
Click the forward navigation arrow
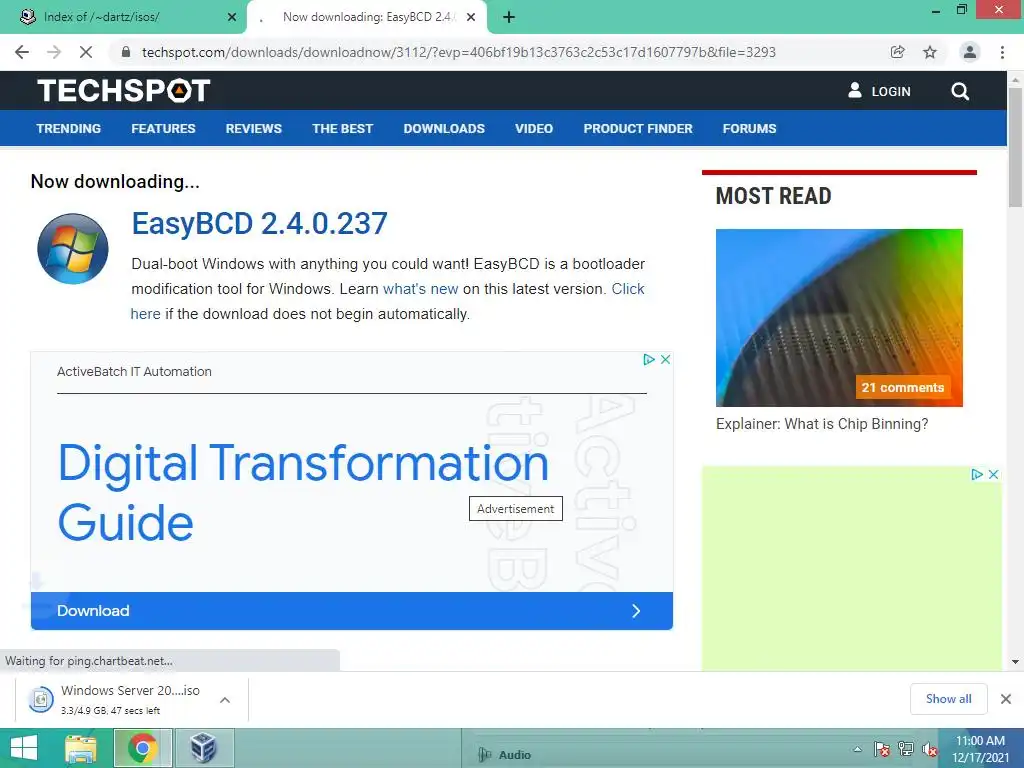54,52
